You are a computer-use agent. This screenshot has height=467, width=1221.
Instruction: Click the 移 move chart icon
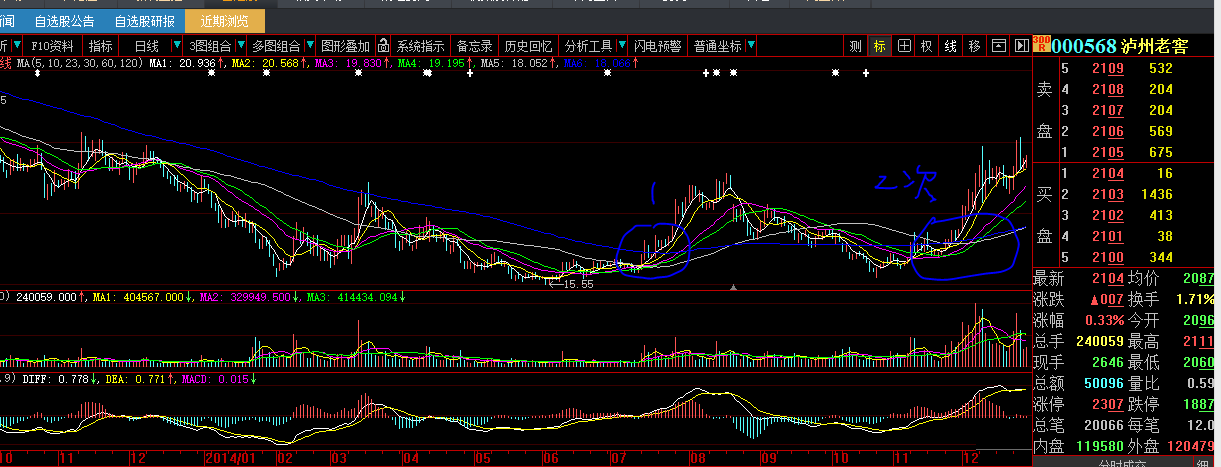(974, 46)
